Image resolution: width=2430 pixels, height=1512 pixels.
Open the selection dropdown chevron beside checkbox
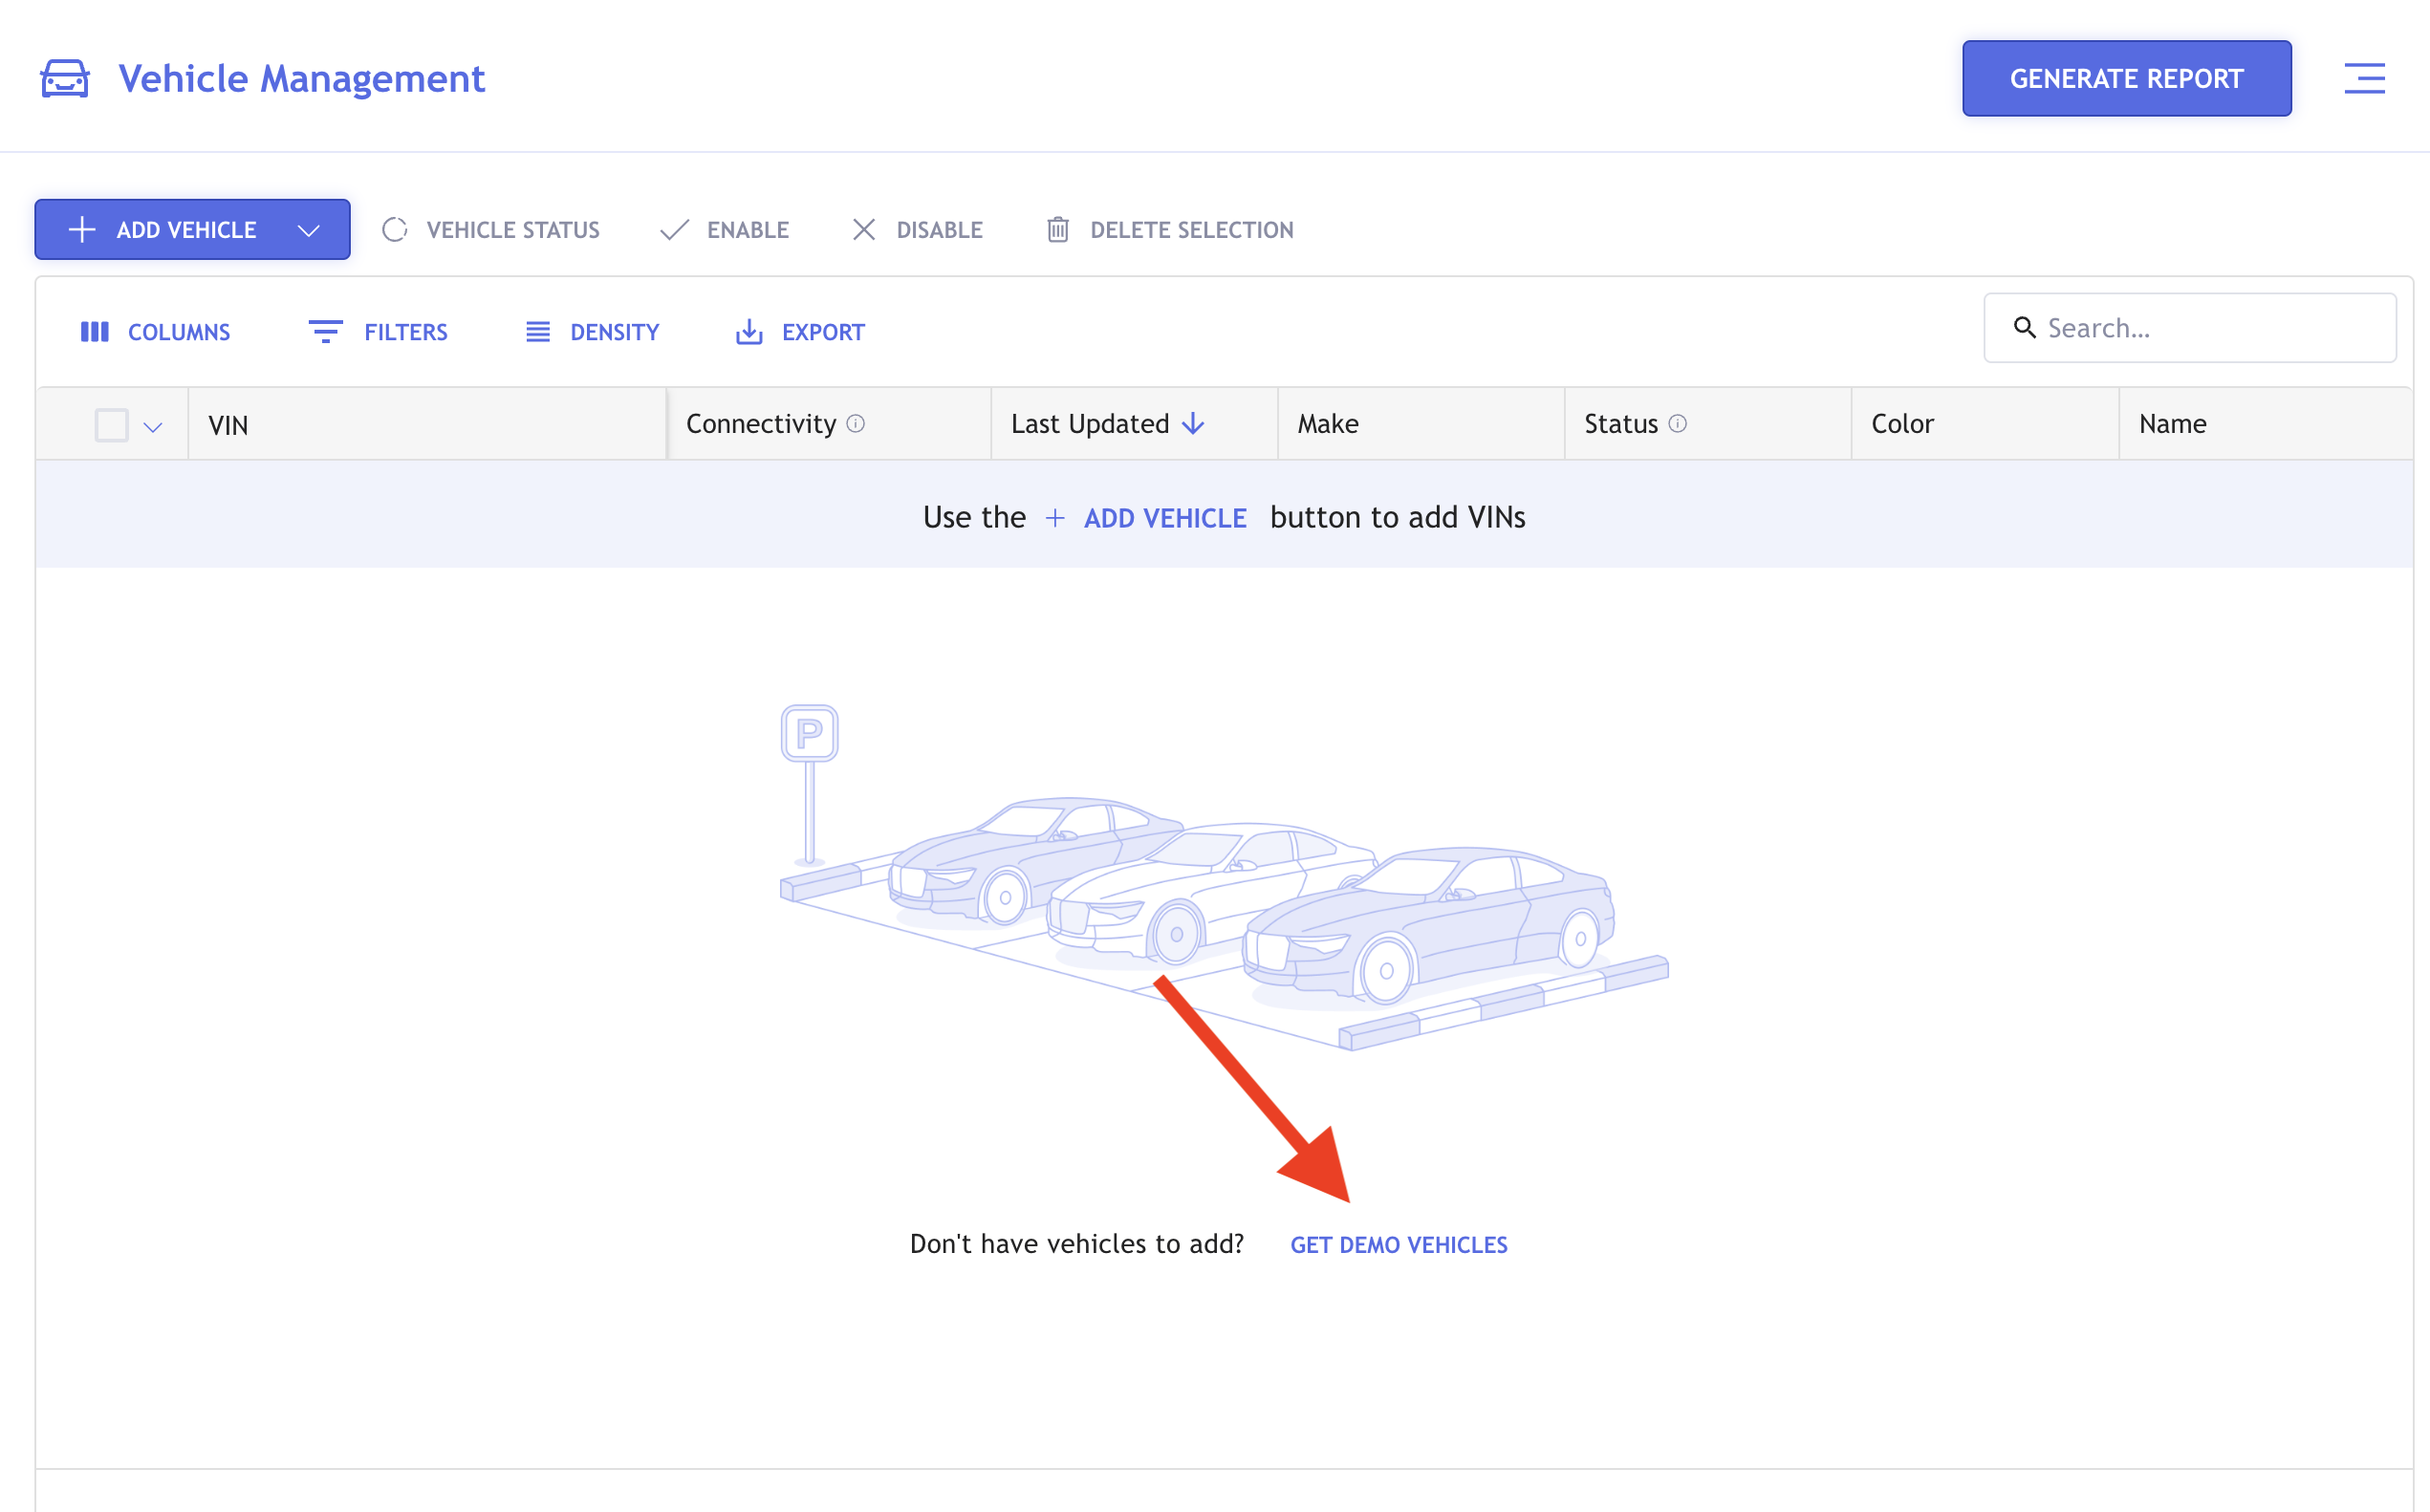153,427
